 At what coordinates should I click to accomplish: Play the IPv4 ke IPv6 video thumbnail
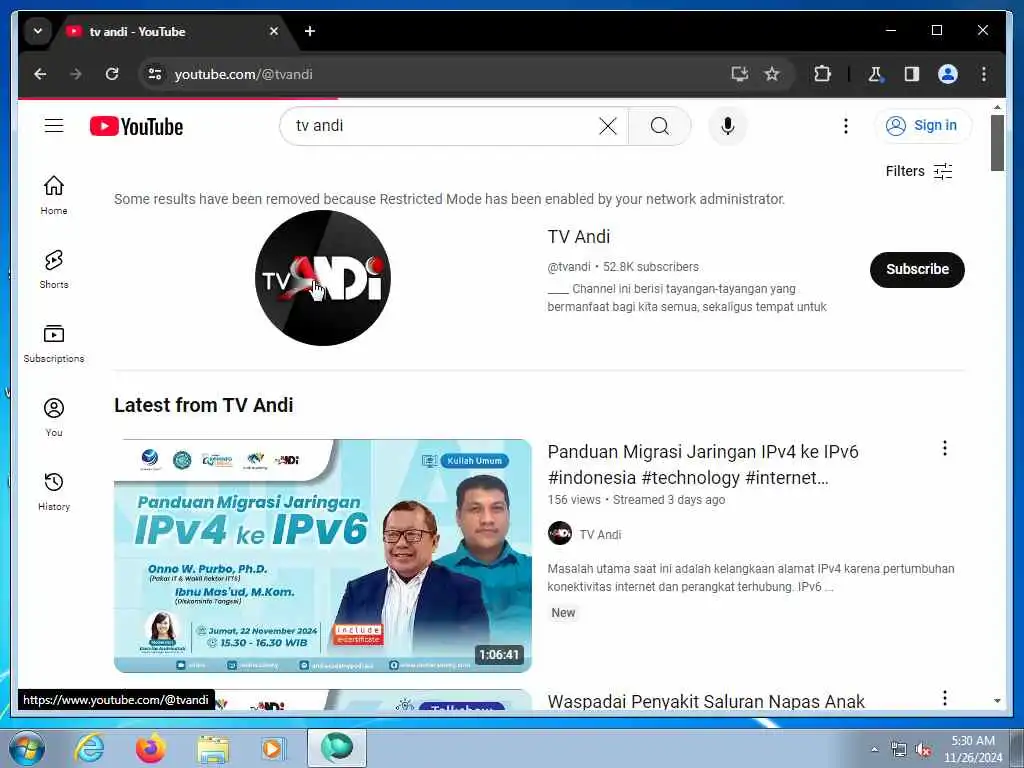pos(323,556)
